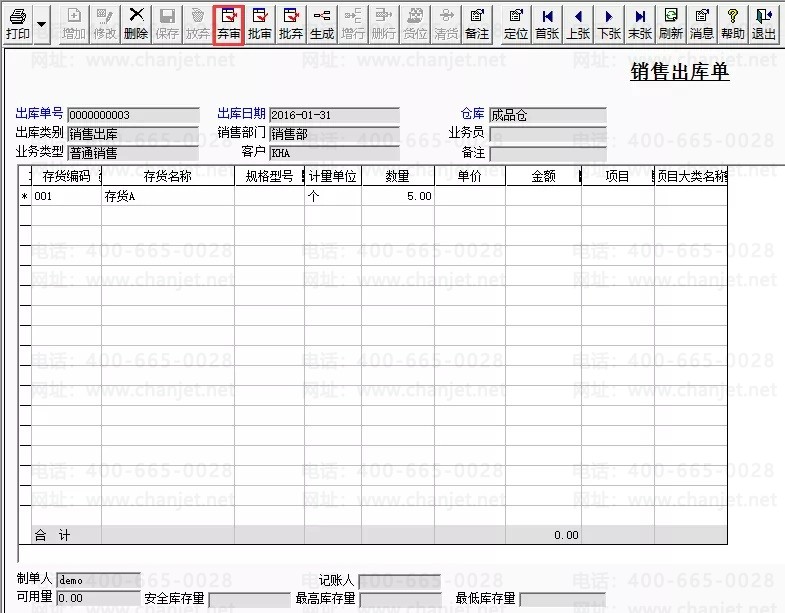Go to 首张 first record
This screenshot has height=613, width=785.
coord(547,24)
